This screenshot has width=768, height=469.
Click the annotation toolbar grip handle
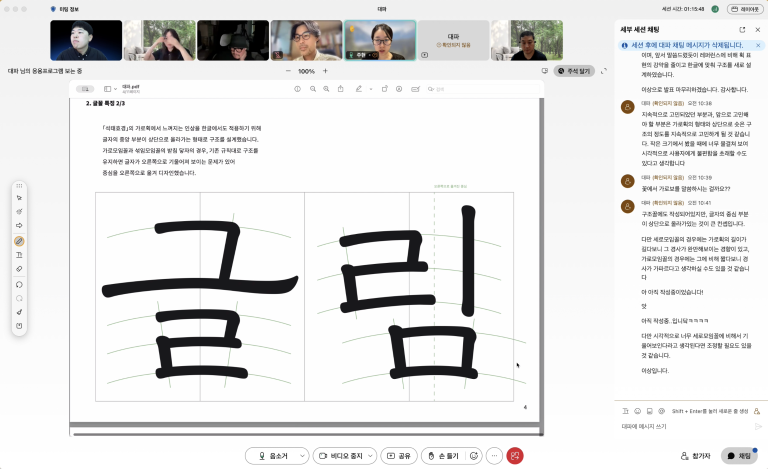click(x=19, y=186)
